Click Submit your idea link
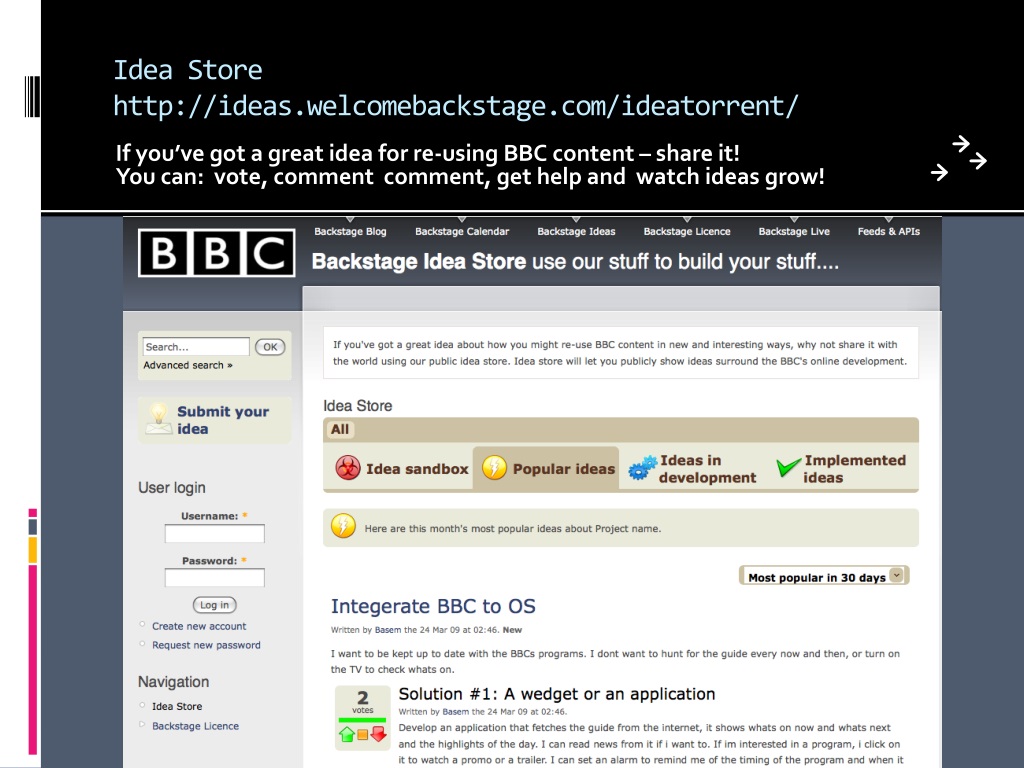The image size is (1024, 768). click(223, 420)
